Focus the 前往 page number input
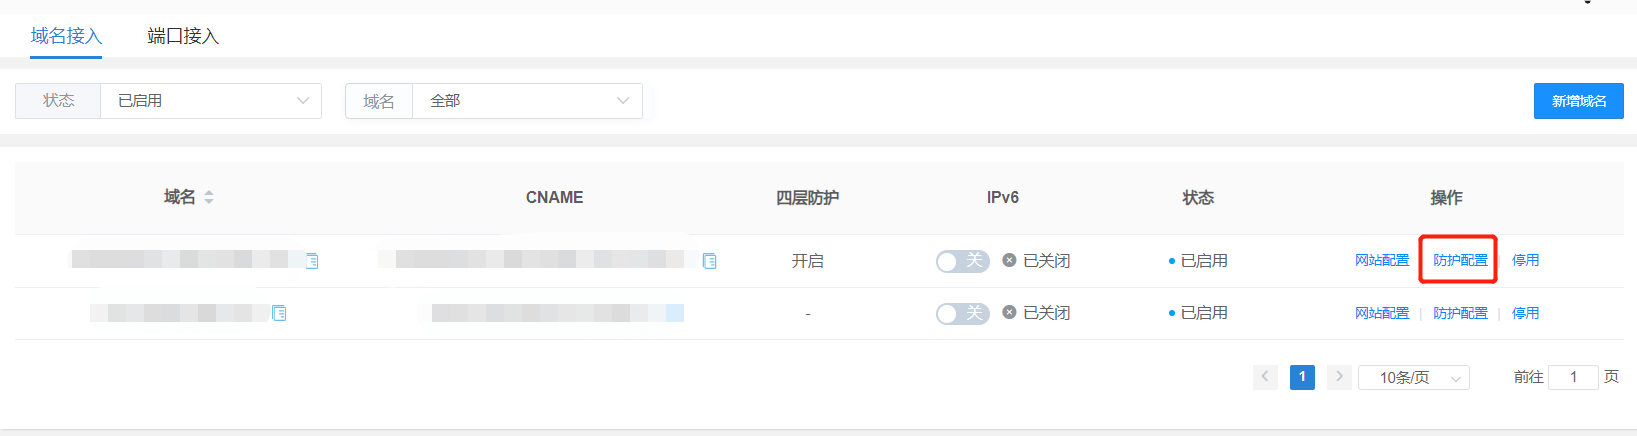This screenshot has height=436, width=1637. (1573, 377)
